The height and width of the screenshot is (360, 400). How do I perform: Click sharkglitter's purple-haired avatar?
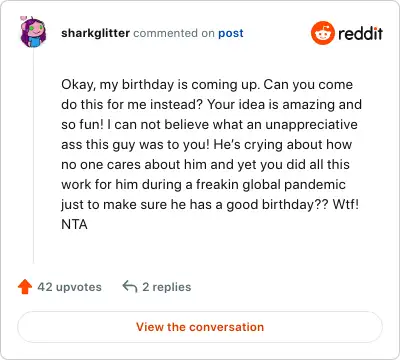click(33, 32)
